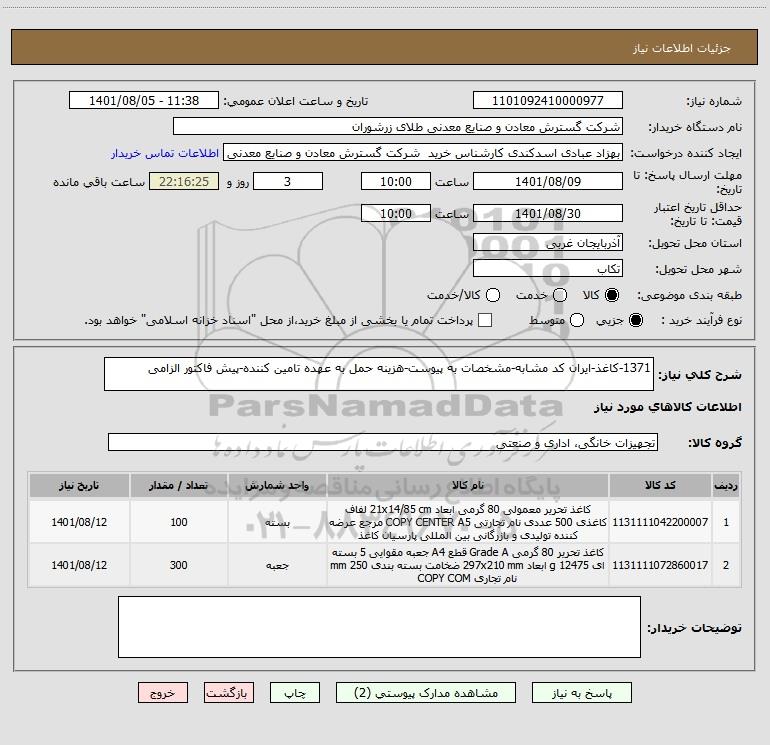Click the price validity hour field 10:00
This screenshot has width=770, height=745.
(x=396, y=213)
